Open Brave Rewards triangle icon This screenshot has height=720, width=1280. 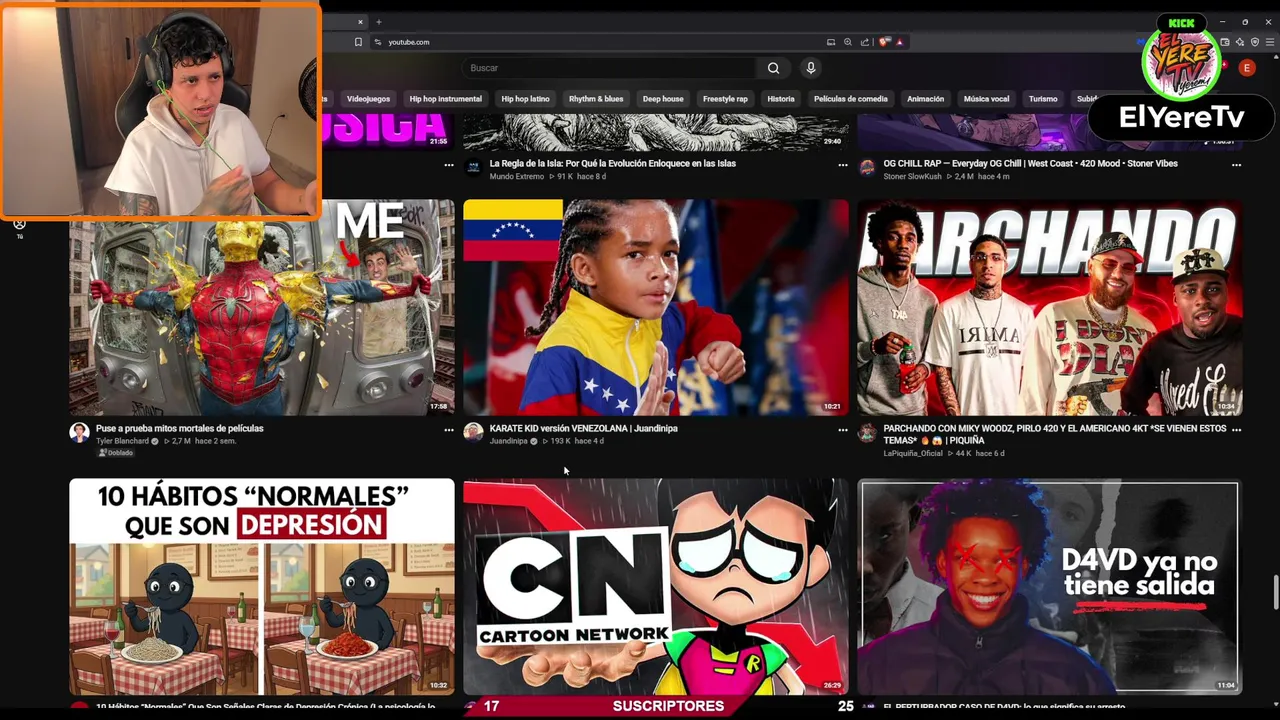pos(899,42)
